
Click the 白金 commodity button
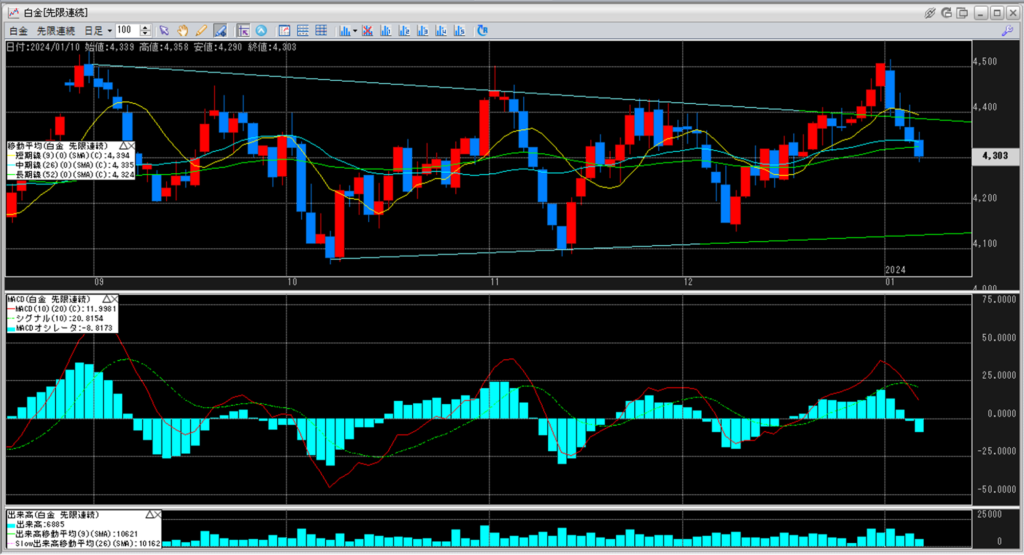point(19,31)
